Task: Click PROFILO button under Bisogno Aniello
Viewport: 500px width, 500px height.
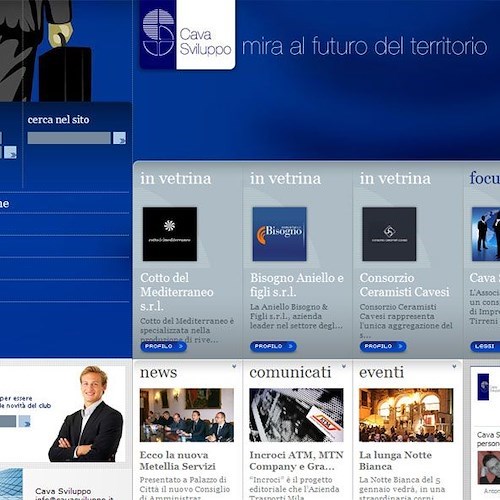Action: click(x=273, y=346)
